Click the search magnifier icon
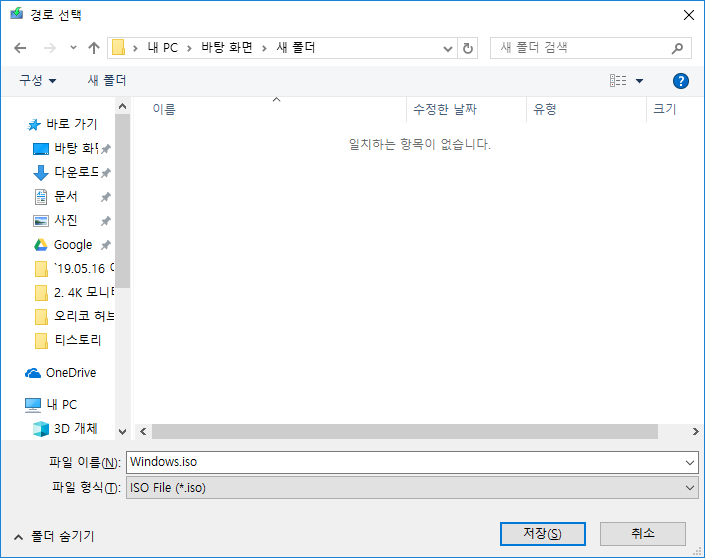705x558 pixels. pyautogui.click(x=677, y=48)
